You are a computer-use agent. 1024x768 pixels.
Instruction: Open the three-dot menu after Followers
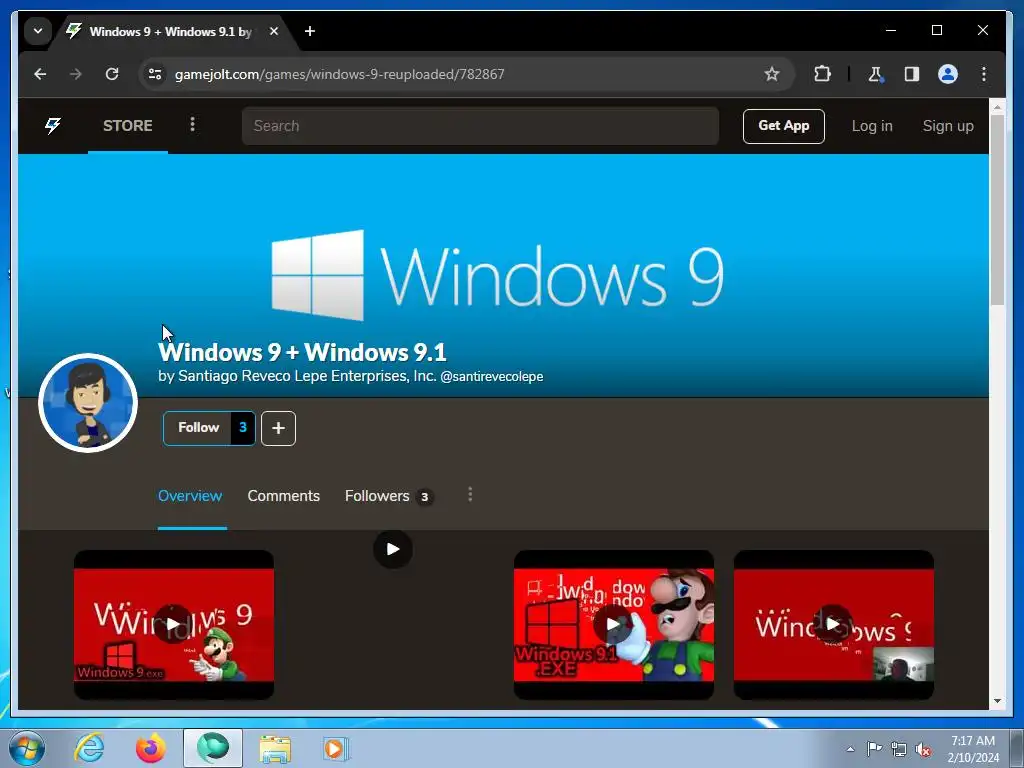(x=470, y=494)
